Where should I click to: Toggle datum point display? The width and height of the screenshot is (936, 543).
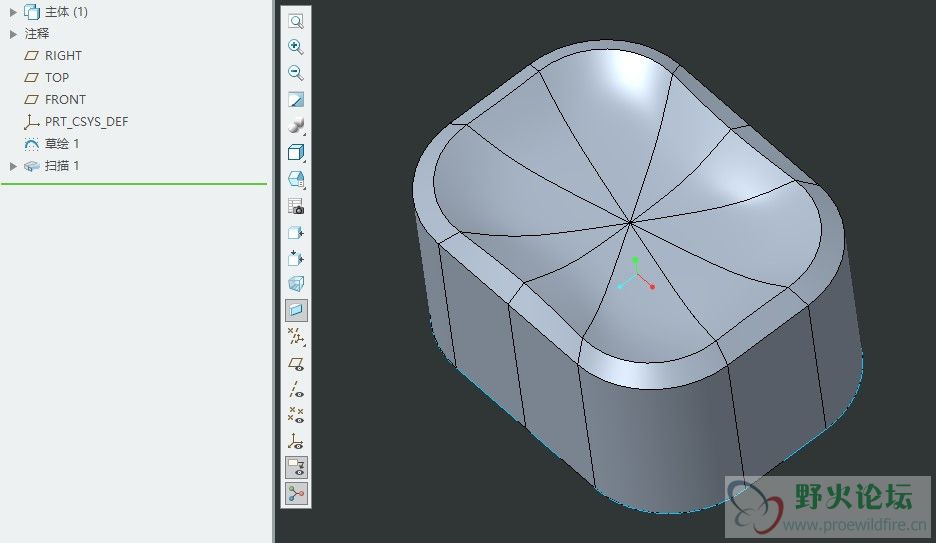pos(296,415)
